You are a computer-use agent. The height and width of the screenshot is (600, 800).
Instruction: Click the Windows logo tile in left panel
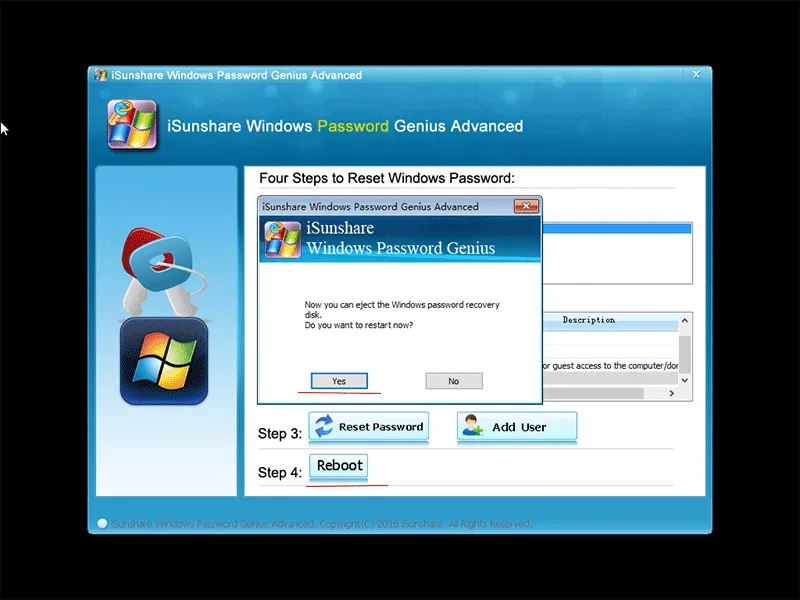(x=164, y=361)
